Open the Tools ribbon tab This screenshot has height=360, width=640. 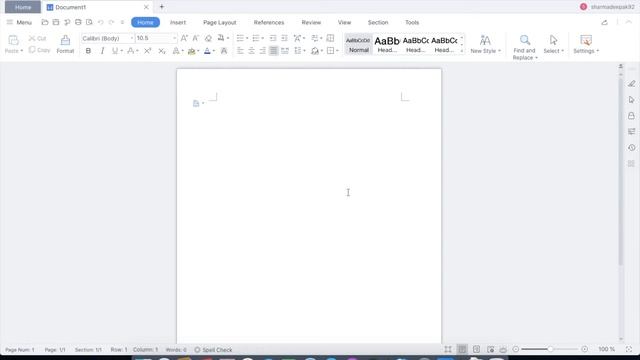click(x=412, y=22)
